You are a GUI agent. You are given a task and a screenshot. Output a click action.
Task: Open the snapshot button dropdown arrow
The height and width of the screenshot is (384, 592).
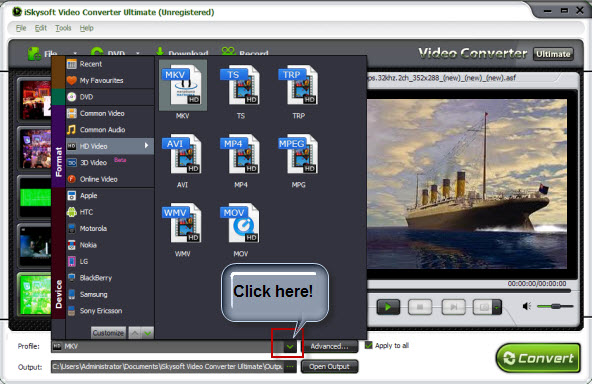(497, 307)
